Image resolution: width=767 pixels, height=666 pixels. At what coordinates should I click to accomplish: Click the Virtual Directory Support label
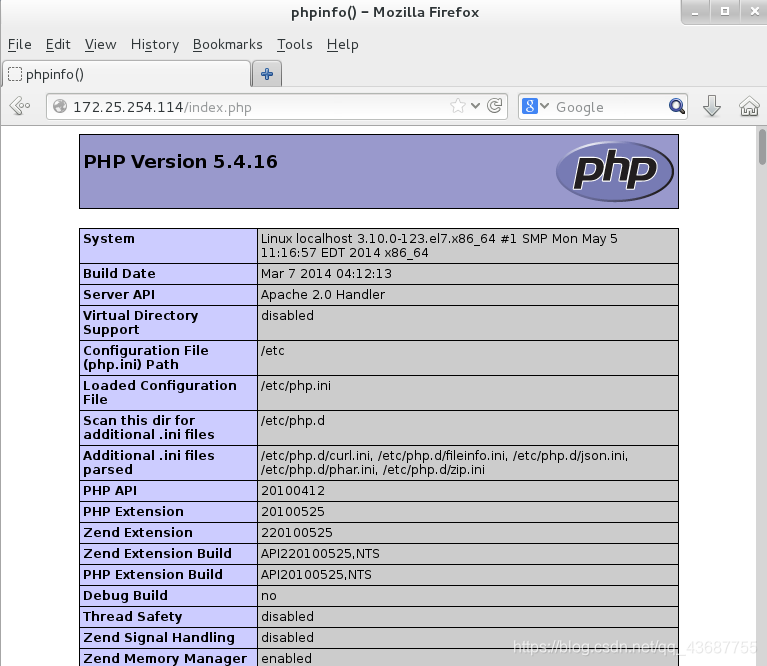pos(141,322)
